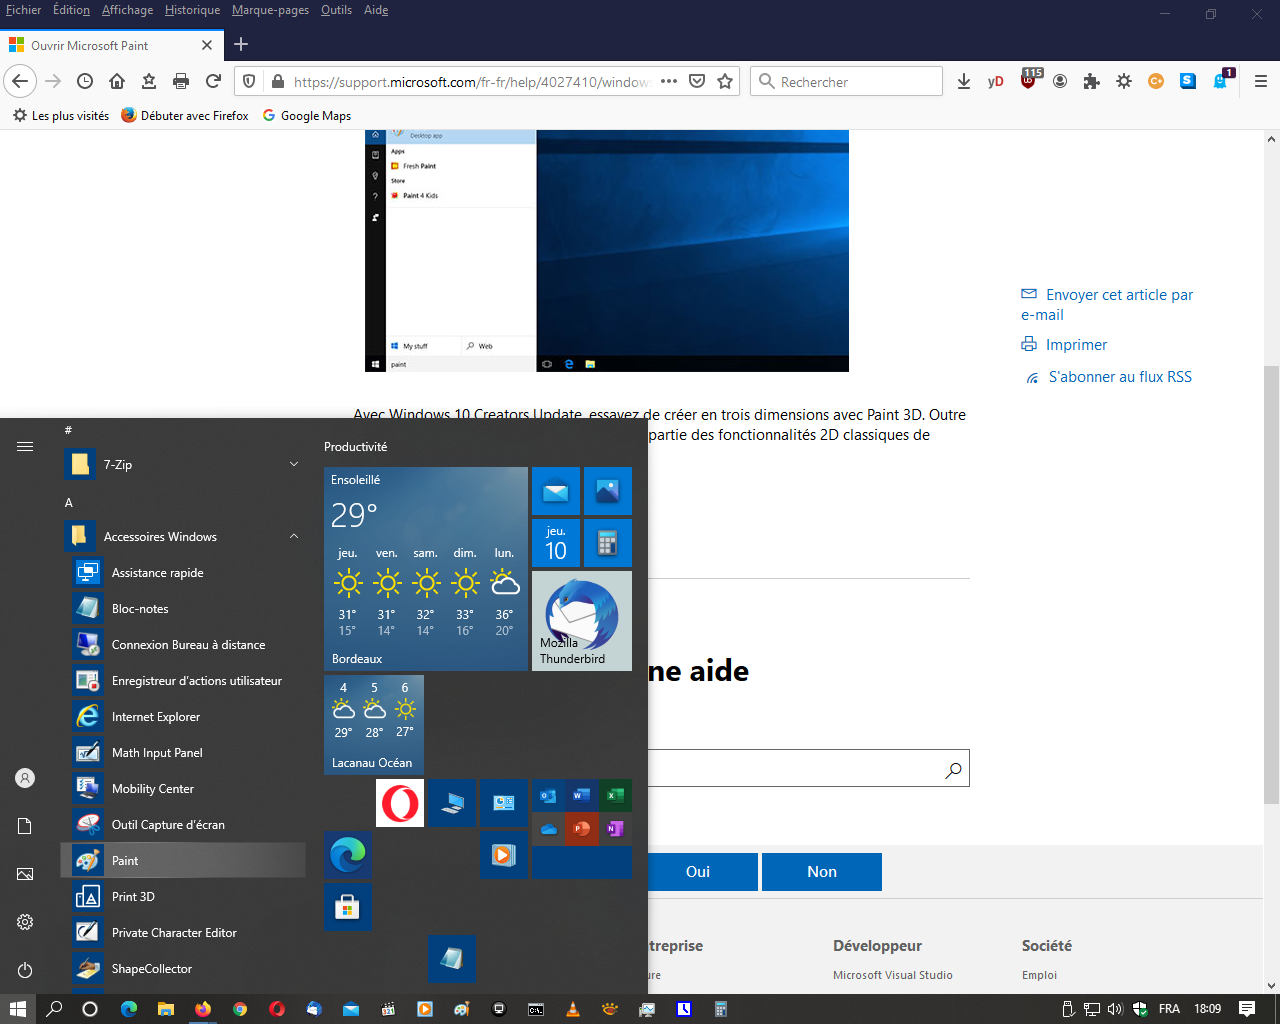
Task: Open the Marque-pages menu
Action: [270, 10]
